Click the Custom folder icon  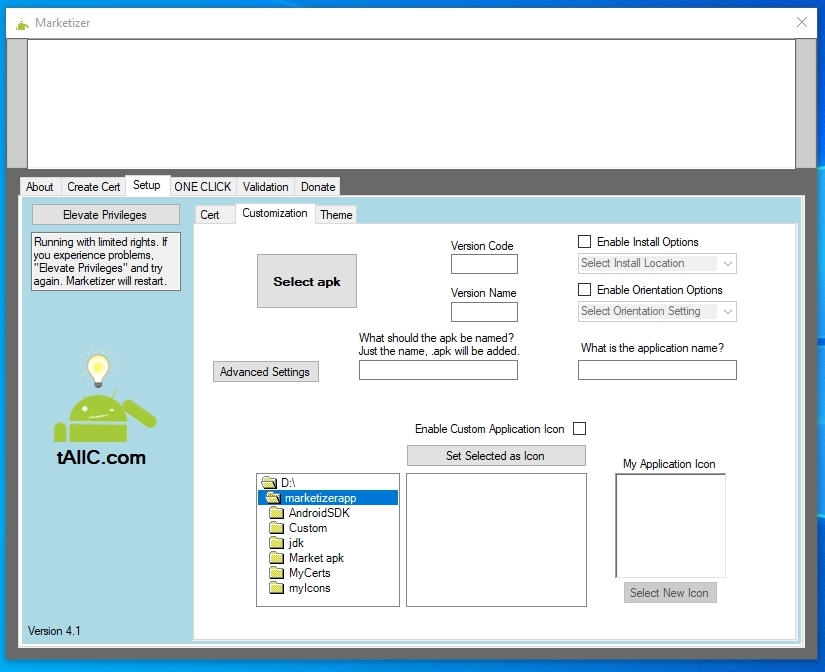click(276, 528)
